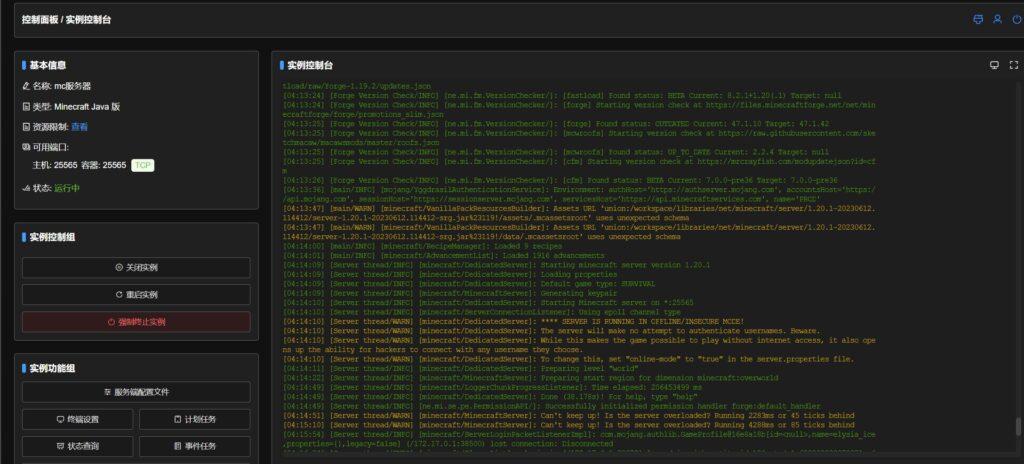1024x464 pixels.
Task: Click the 实例控制组 panel heading
Action: [52, 237]
